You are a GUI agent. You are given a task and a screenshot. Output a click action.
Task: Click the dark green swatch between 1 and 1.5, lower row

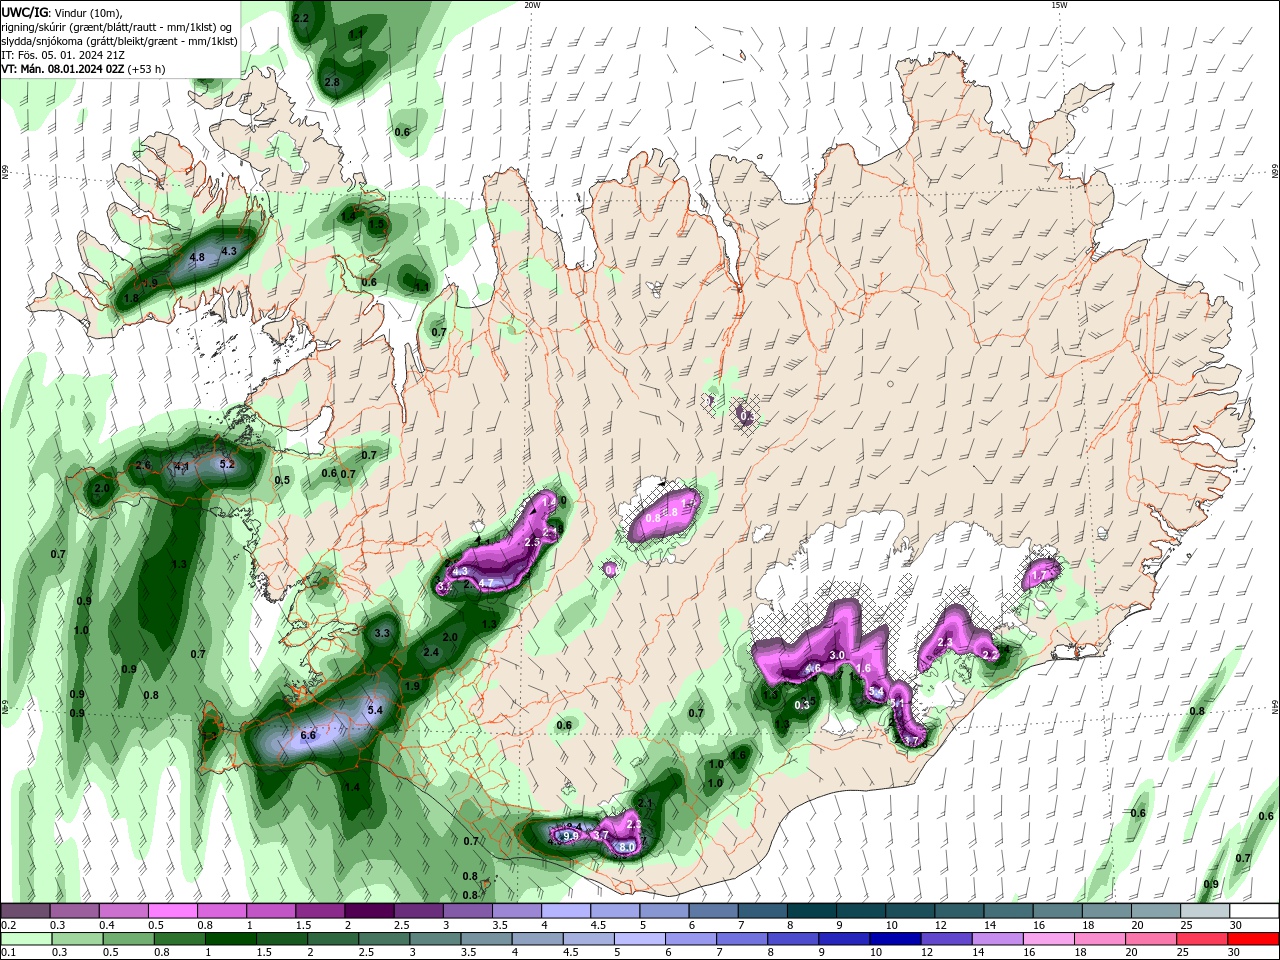coord(230,939)
